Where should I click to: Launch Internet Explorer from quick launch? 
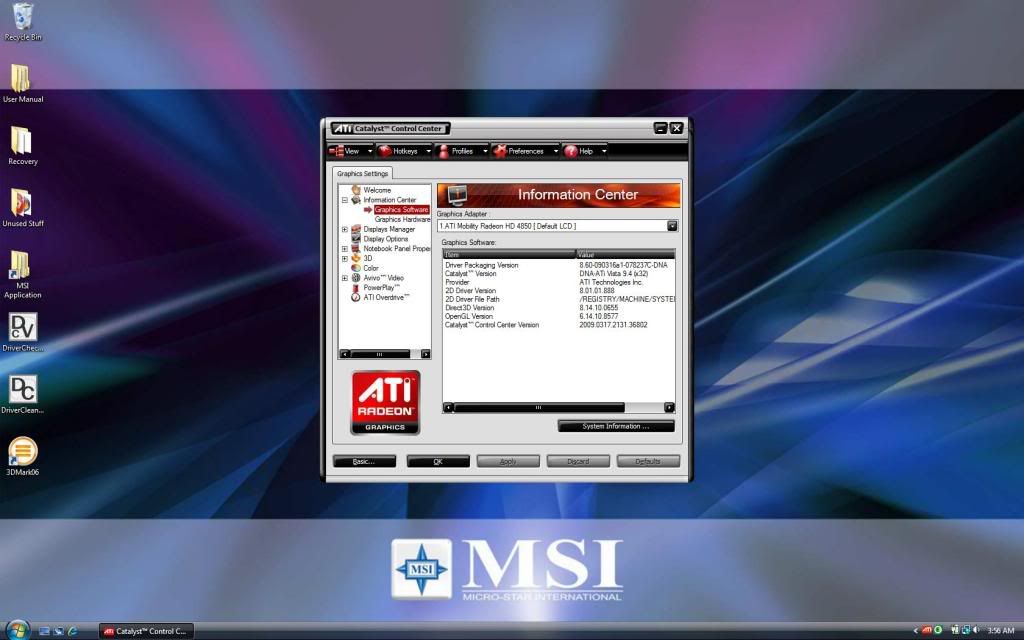click(x=72, y=631)
